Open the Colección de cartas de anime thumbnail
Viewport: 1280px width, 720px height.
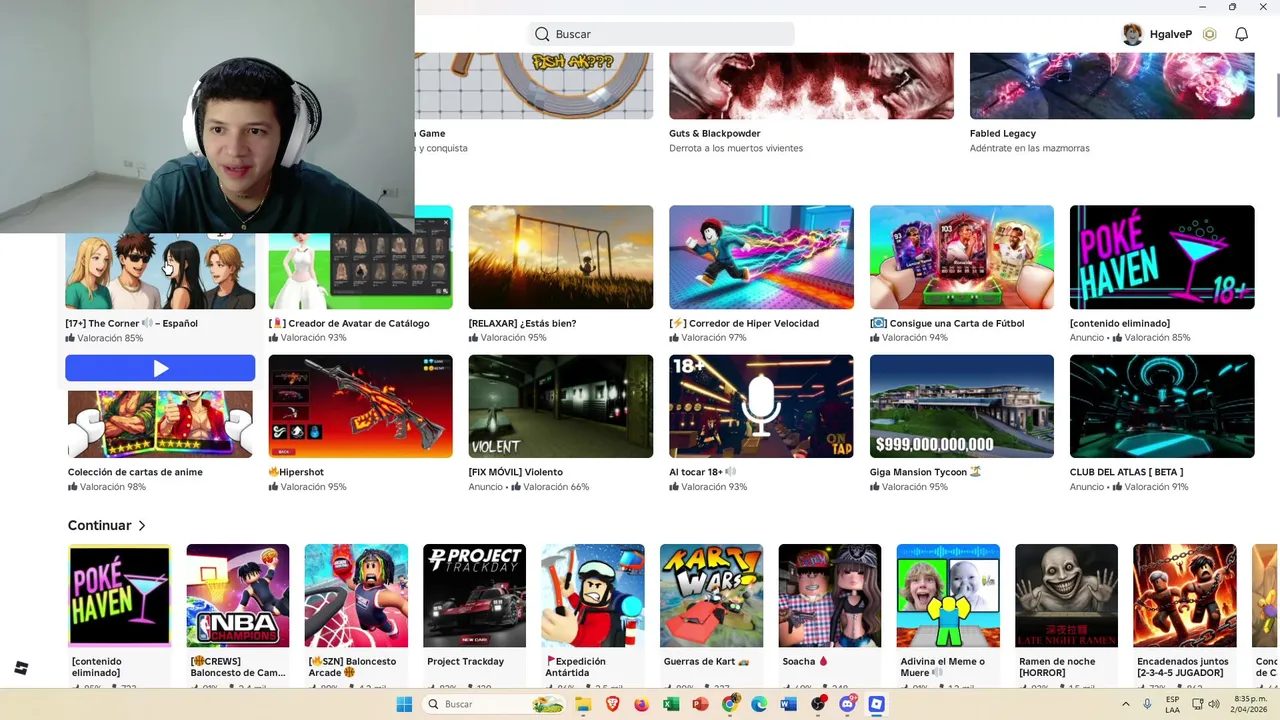(x=160, y=424)
